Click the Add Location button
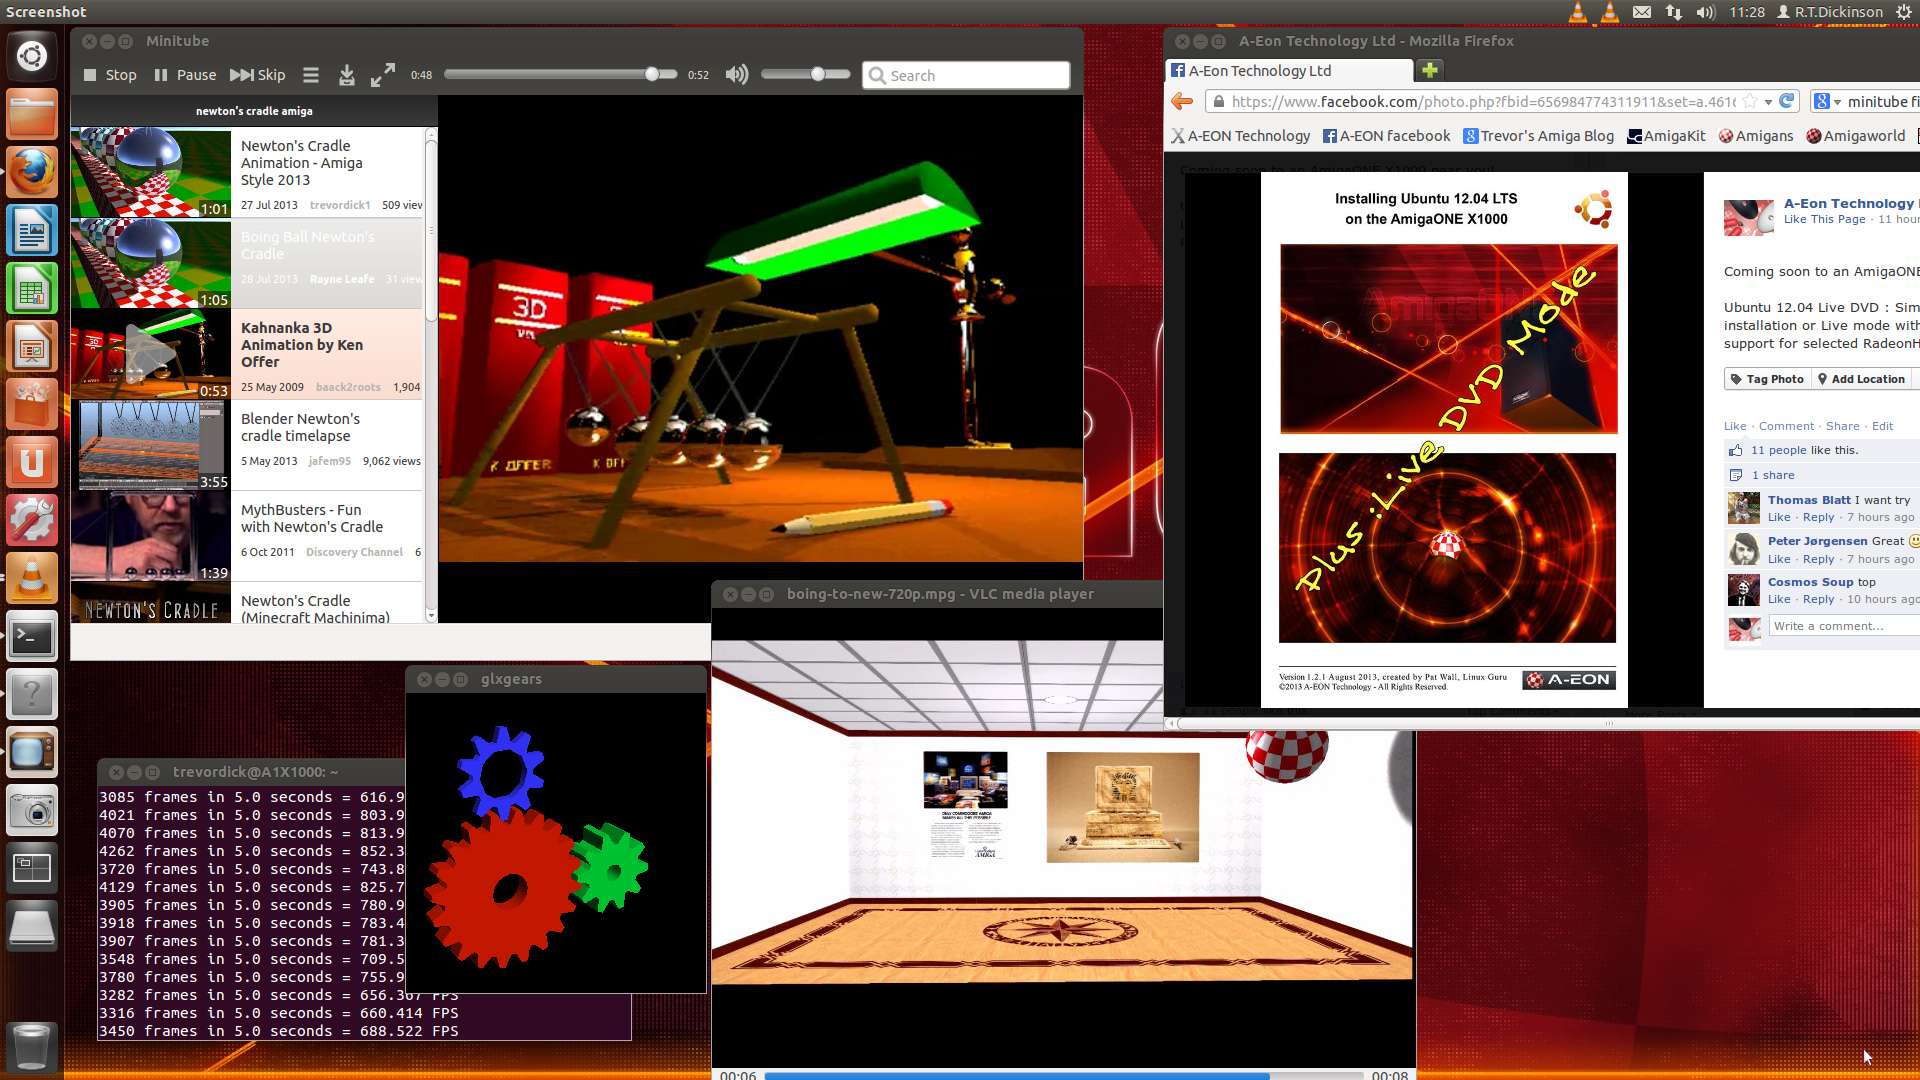 point(1861,379)
